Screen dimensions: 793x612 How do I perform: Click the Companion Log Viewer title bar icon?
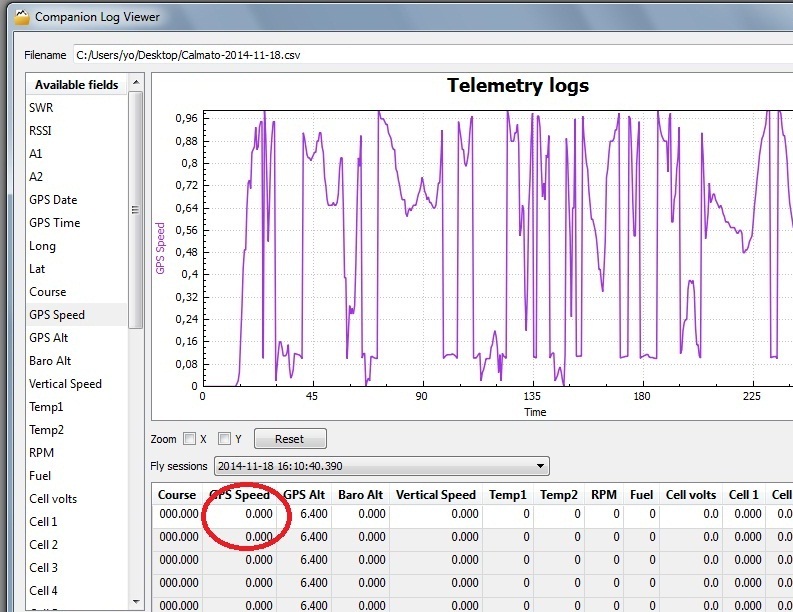click(21, 17)
